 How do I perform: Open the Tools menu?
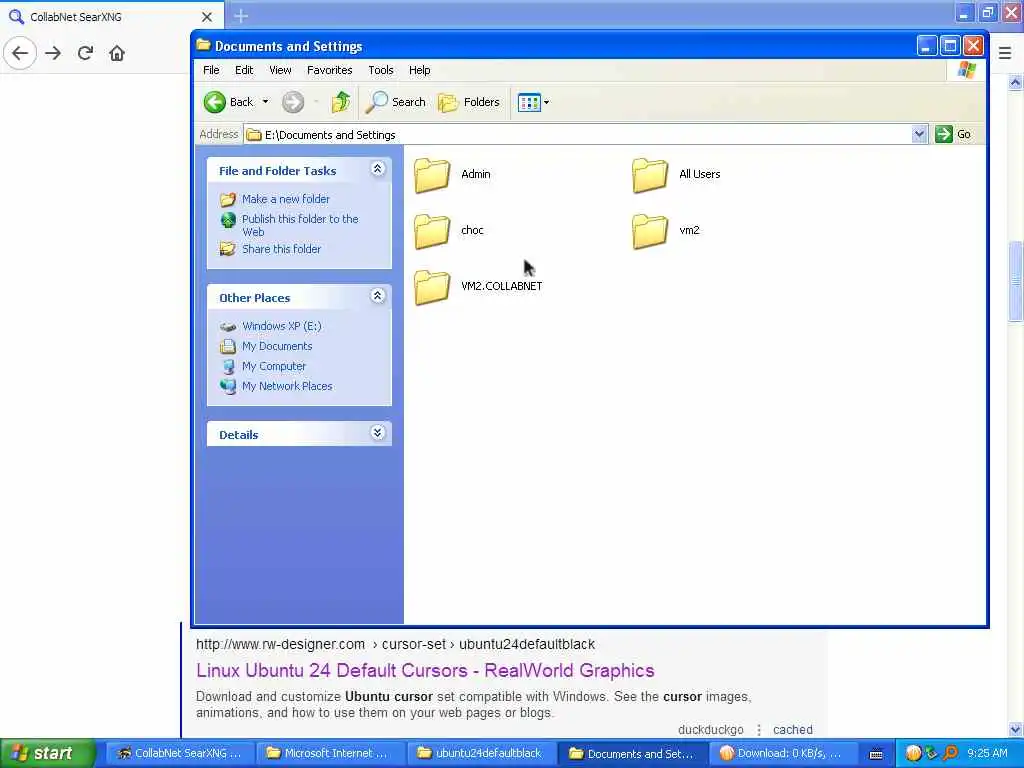click(x=381, y=70)
